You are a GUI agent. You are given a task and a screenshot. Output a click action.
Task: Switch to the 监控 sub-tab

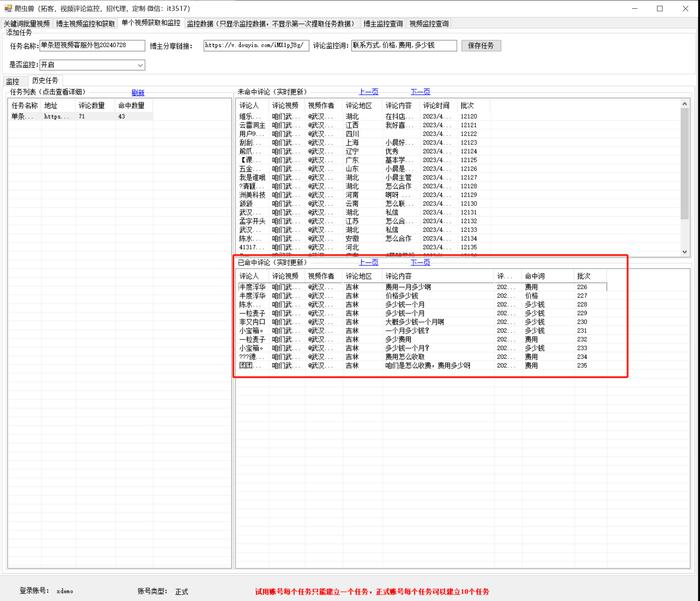tap(13, 80)
